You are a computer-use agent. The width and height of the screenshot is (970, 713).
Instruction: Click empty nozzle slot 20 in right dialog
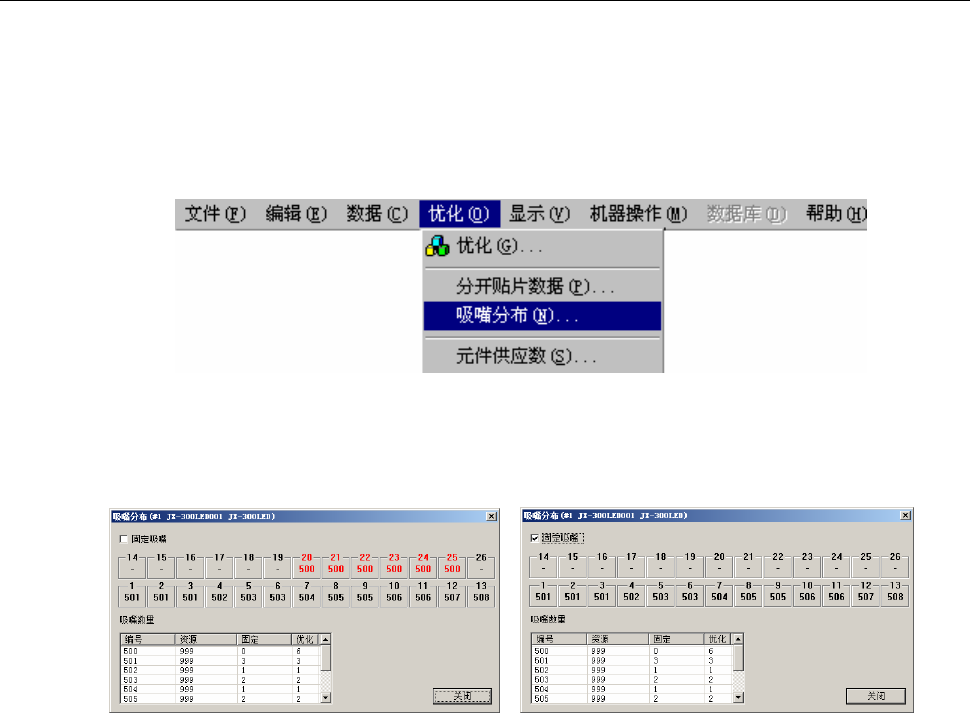coord(719,563)
